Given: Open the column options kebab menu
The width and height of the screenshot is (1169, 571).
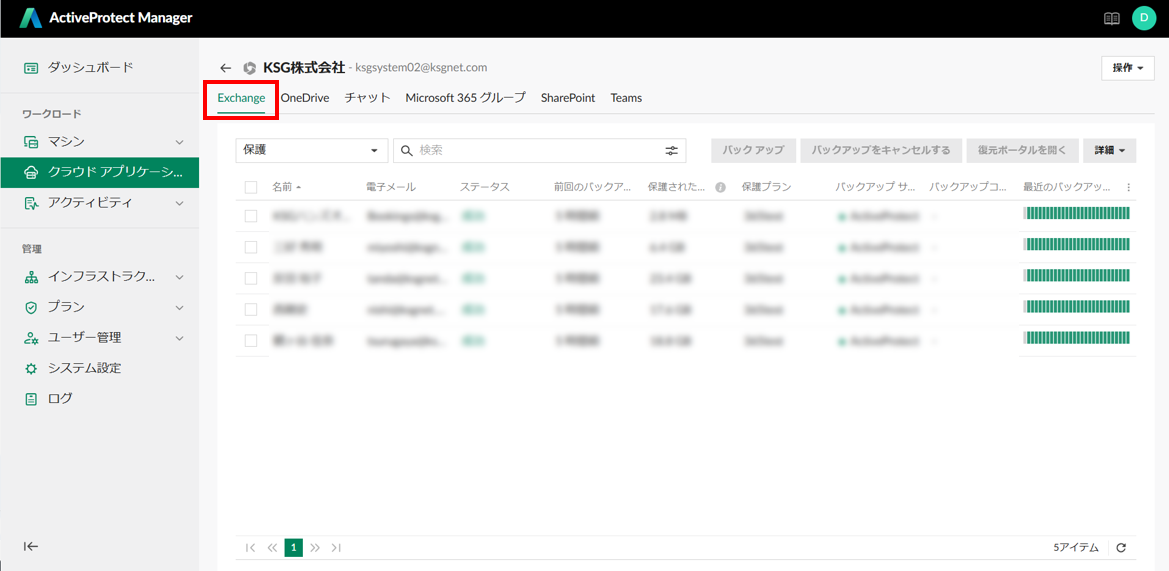Looking at the screenshot, I should pyautogui.click(x=1128, y=187).
